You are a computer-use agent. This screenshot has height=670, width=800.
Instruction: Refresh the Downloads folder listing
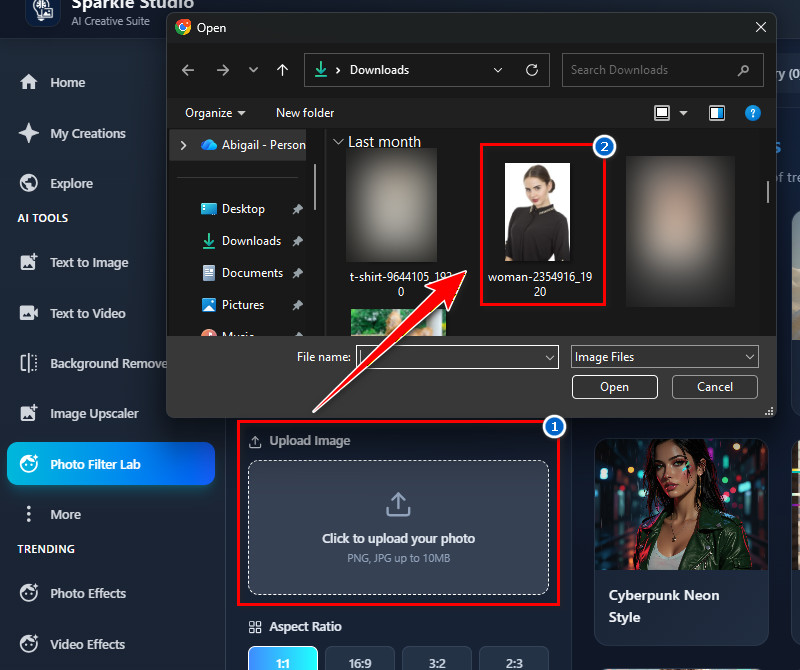pyautogui.click(x=532, y=70)
